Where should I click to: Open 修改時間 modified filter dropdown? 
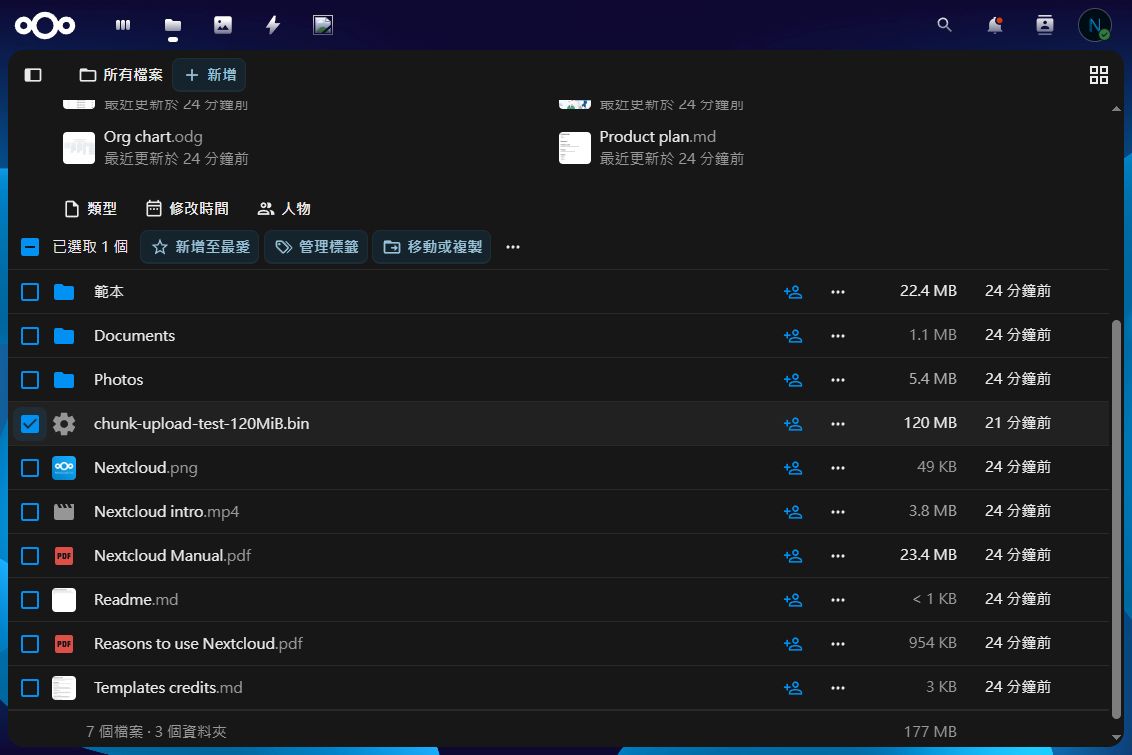point(187,209)
